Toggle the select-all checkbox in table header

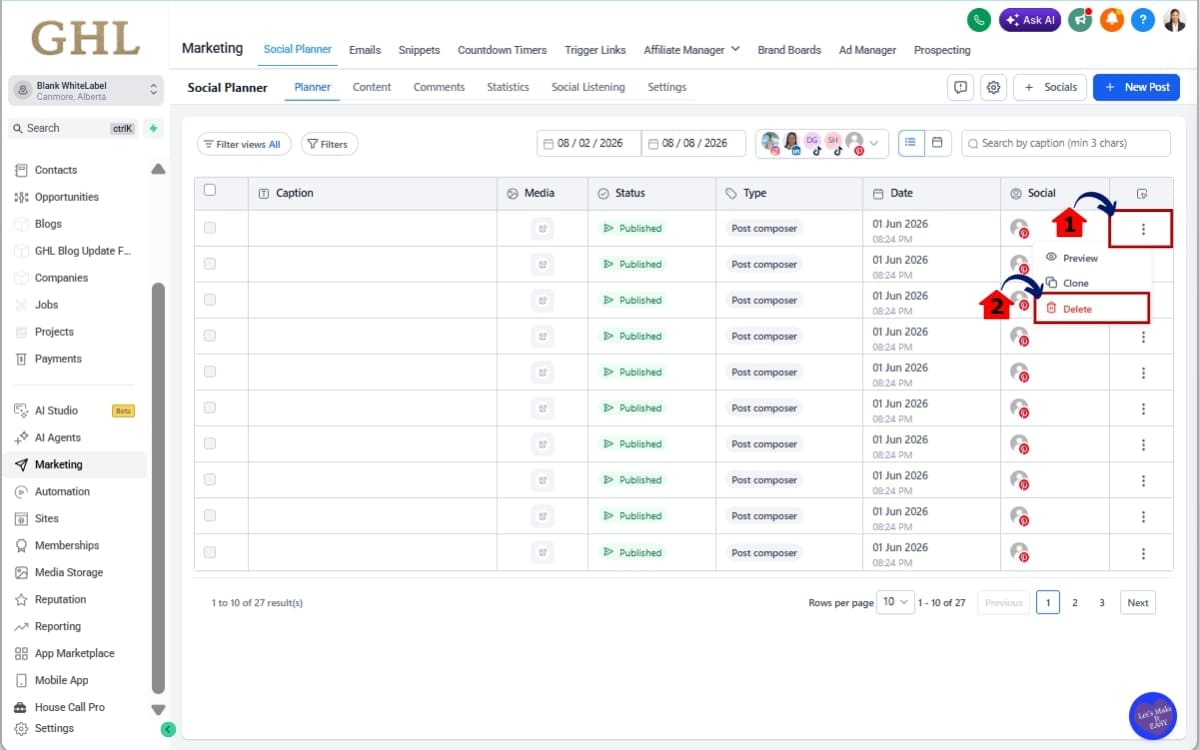coord(209,190)
